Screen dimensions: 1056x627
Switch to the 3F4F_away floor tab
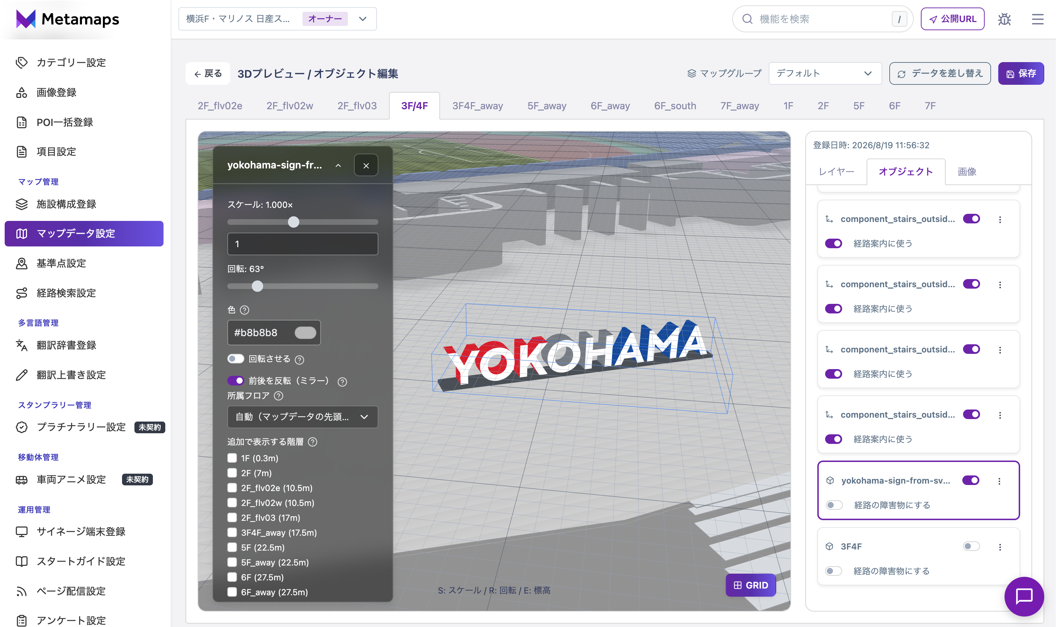click(477, 106)
